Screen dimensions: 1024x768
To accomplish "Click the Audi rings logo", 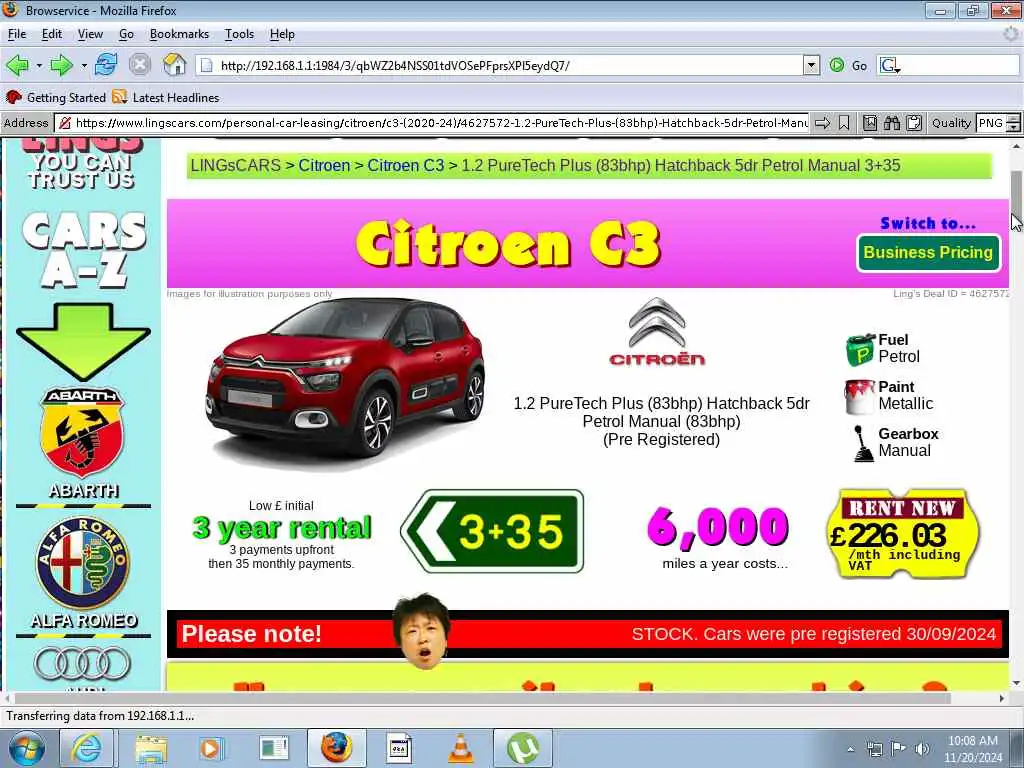I will [82, 664].
